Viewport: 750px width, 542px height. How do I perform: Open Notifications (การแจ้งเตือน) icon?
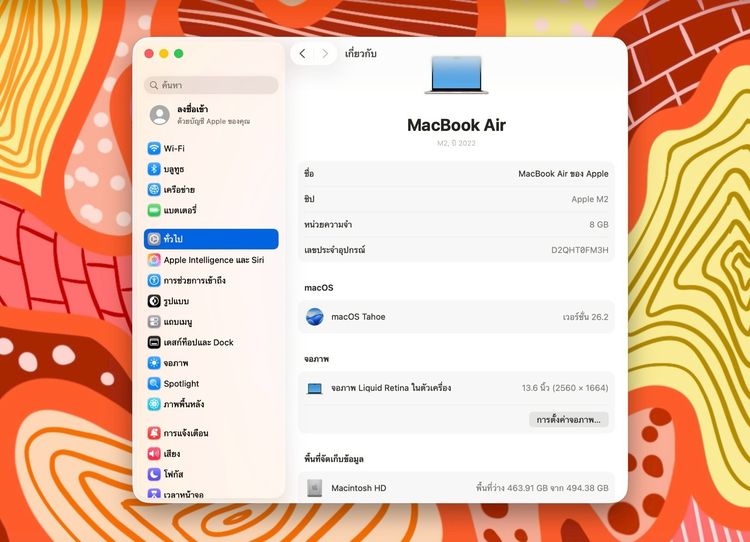click(x=154, y=433)
